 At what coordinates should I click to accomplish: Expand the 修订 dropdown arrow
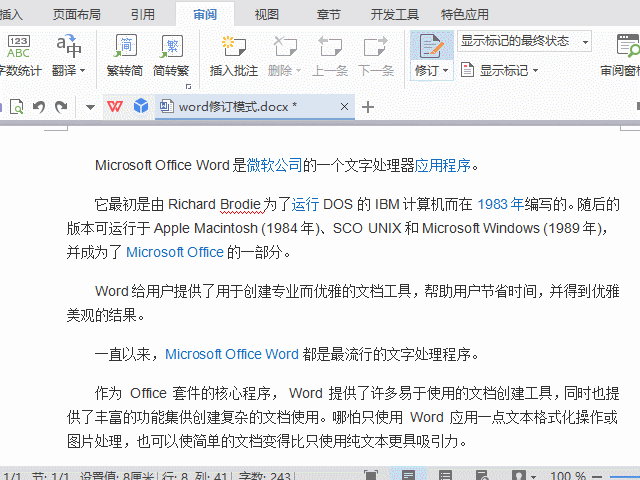click(445, 71)
